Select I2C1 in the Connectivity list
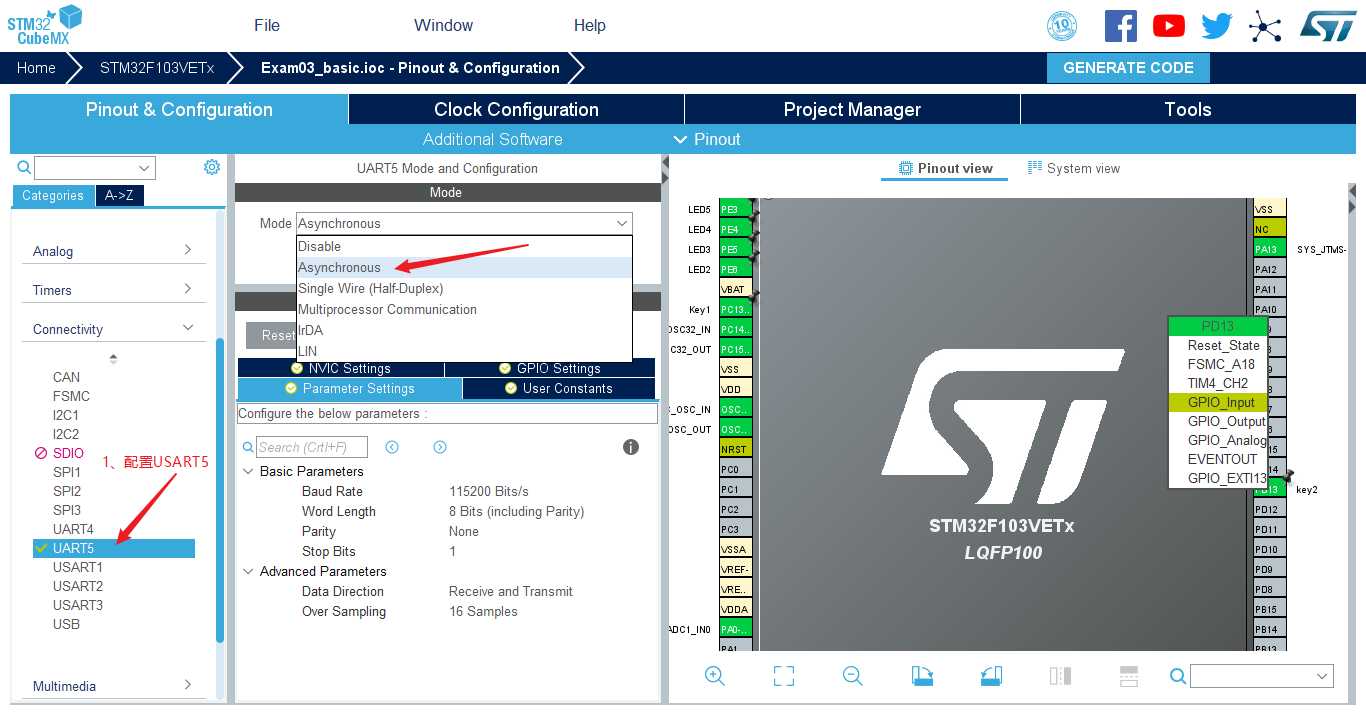Viewport: 1366px width, 715px height. (x=66, y=415)
